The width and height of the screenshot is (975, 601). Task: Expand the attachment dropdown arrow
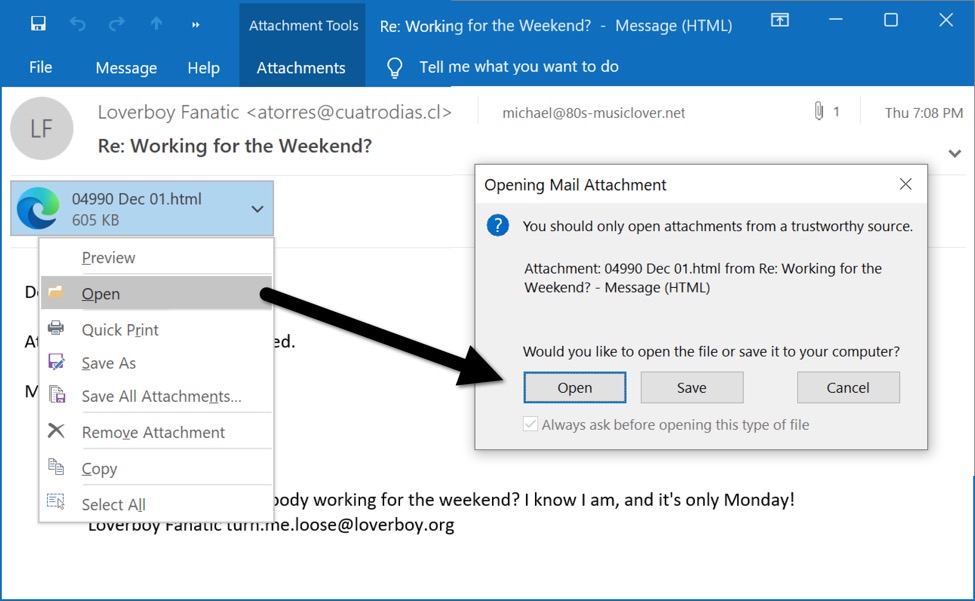(257, 209)
